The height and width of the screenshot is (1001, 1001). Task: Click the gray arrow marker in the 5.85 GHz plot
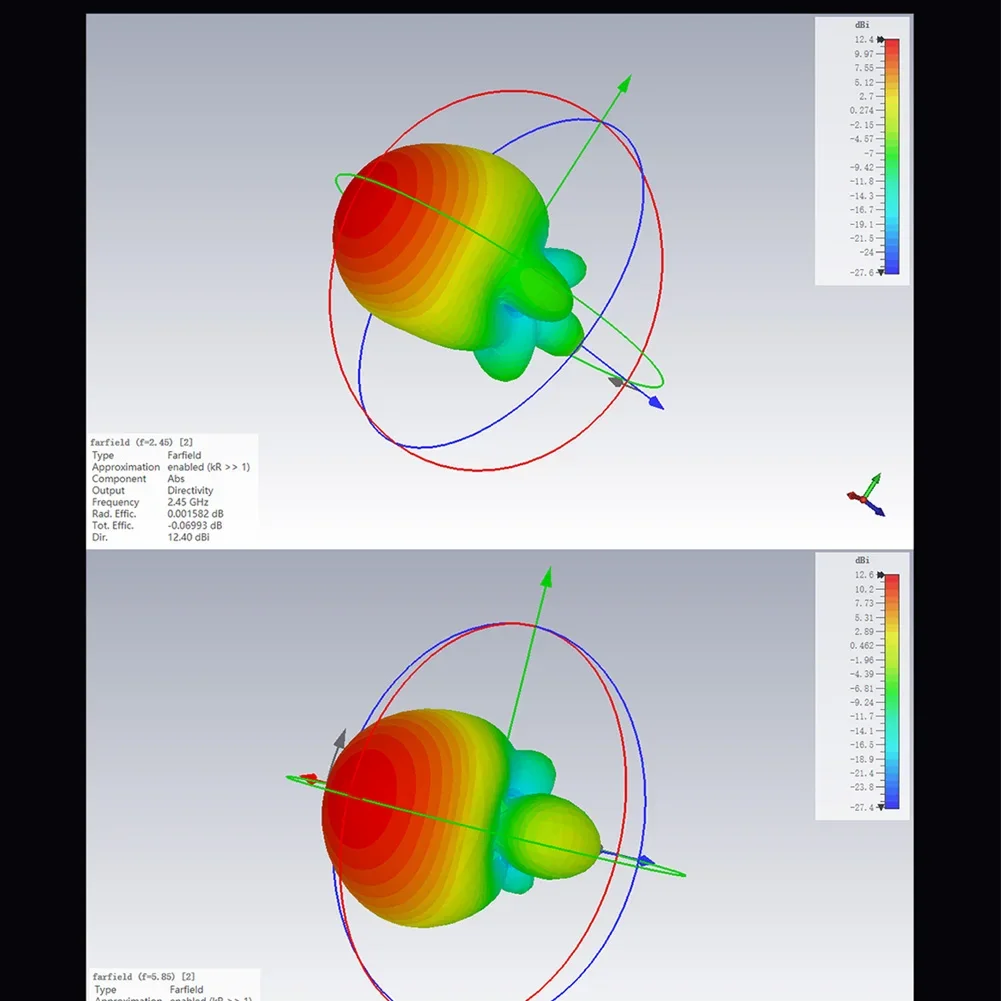pos(340,739)
